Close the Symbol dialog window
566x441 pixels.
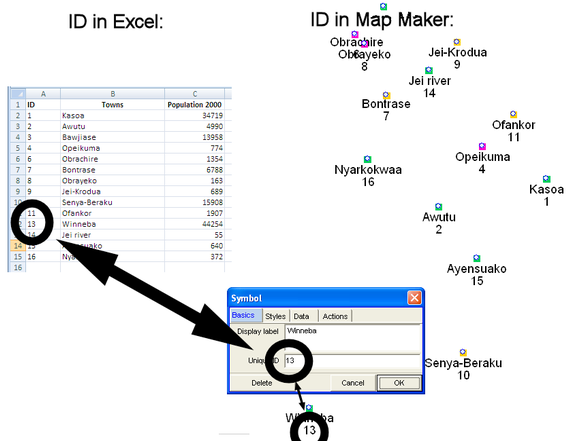pyautogui.click(x=414, y=298)
